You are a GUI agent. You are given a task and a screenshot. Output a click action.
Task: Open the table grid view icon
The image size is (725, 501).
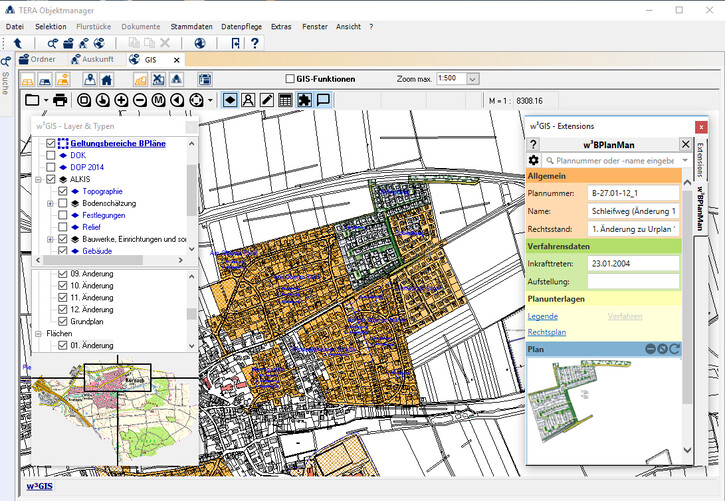coord(285,100)
